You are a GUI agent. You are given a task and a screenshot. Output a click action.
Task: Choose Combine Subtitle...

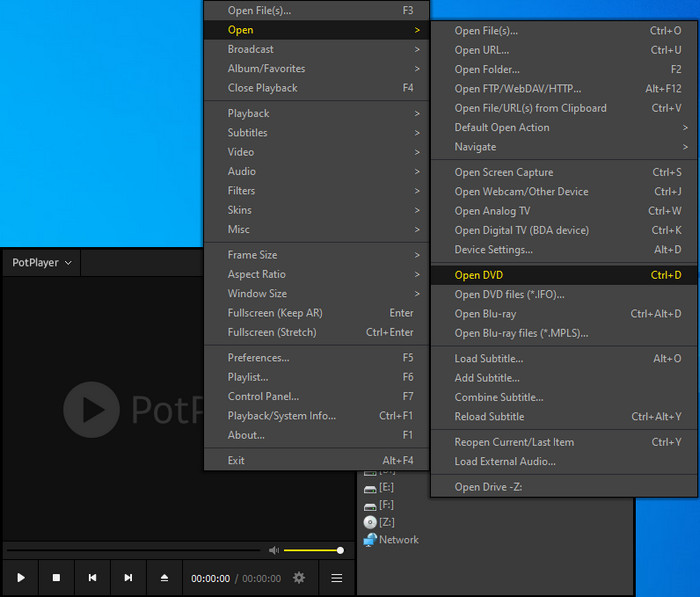coord(564,397)
